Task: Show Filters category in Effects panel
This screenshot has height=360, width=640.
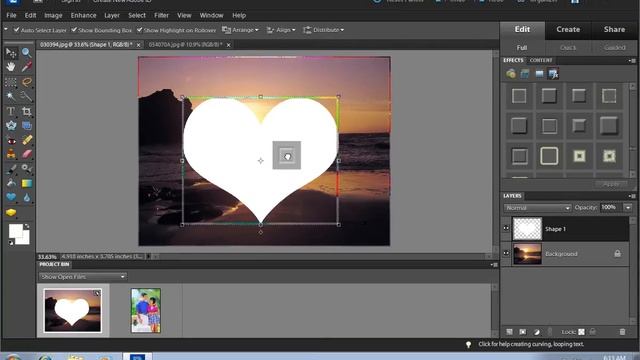Action: click(511, 74)
